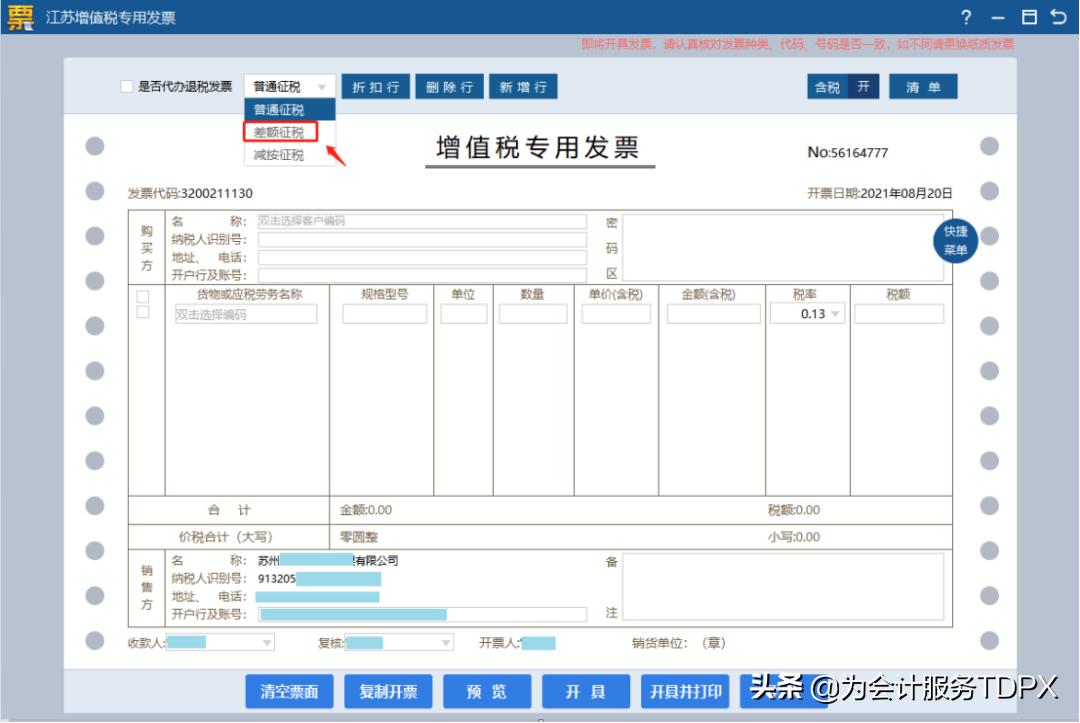Enable the 是否代办退税发票 checkbox
Screen dimensions: 1080x723
coord(126,85)
